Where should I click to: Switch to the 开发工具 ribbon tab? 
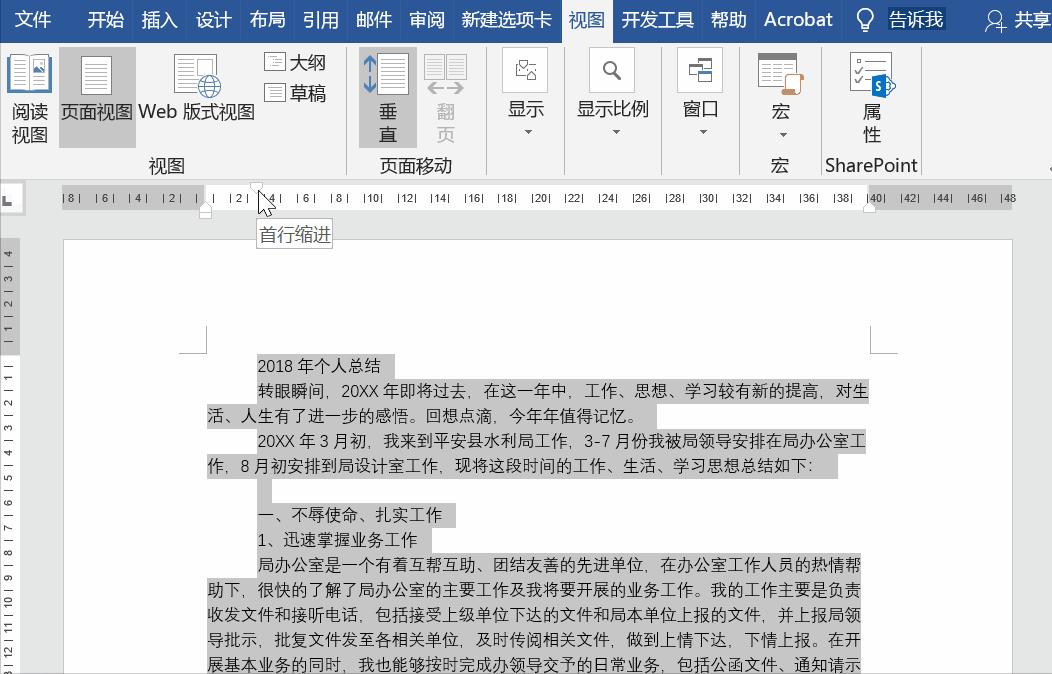point(657,19)
